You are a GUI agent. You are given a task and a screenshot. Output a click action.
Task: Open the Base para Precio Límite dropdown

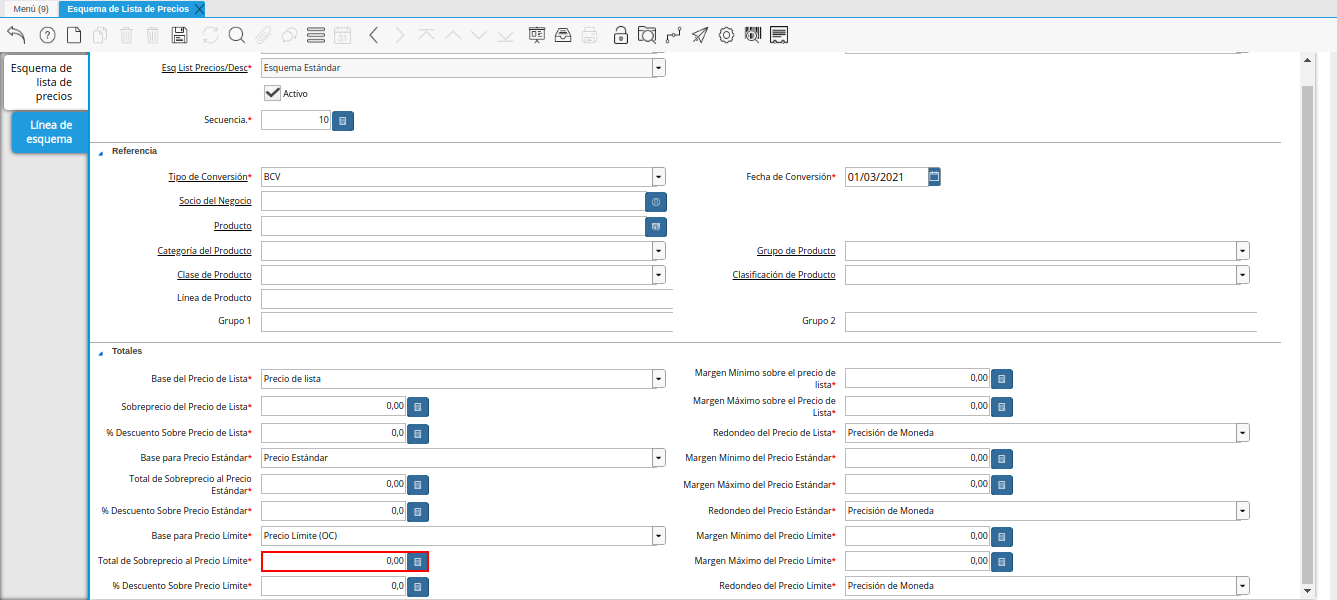[x=659, y=536]
